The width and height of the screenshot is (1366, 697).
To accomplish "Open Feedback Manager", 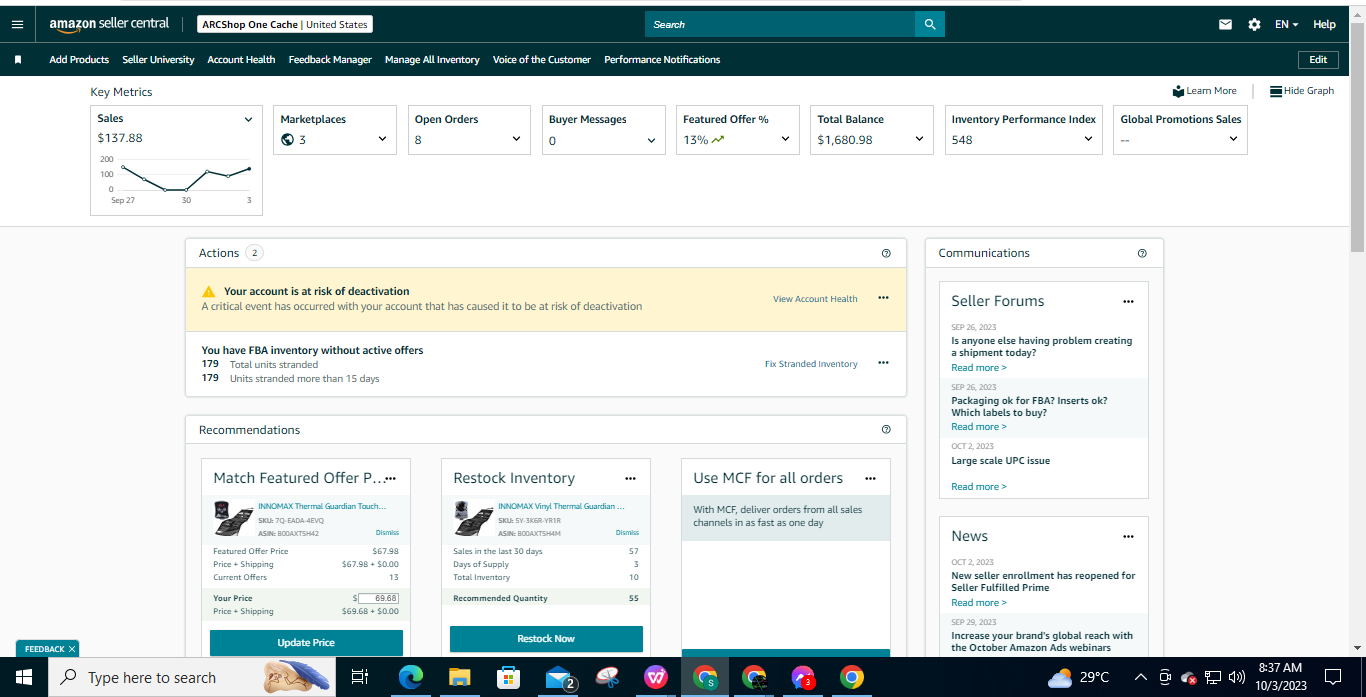I will point(330,60).
